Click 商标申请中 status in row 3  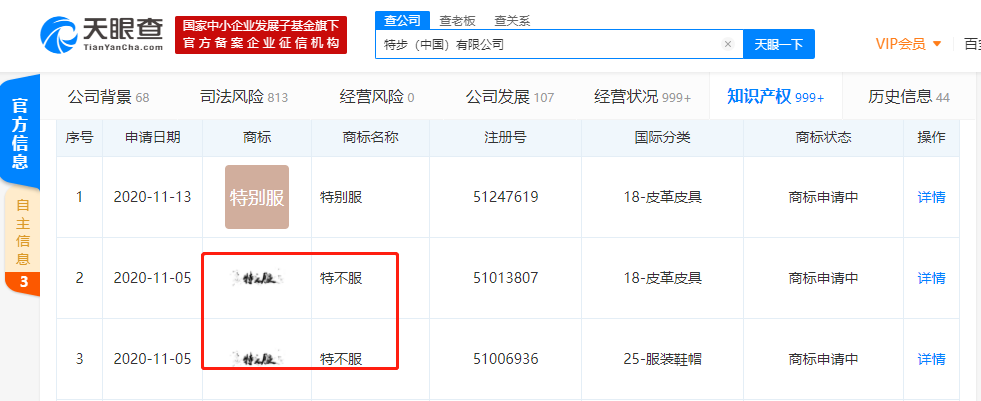point(823,359)
